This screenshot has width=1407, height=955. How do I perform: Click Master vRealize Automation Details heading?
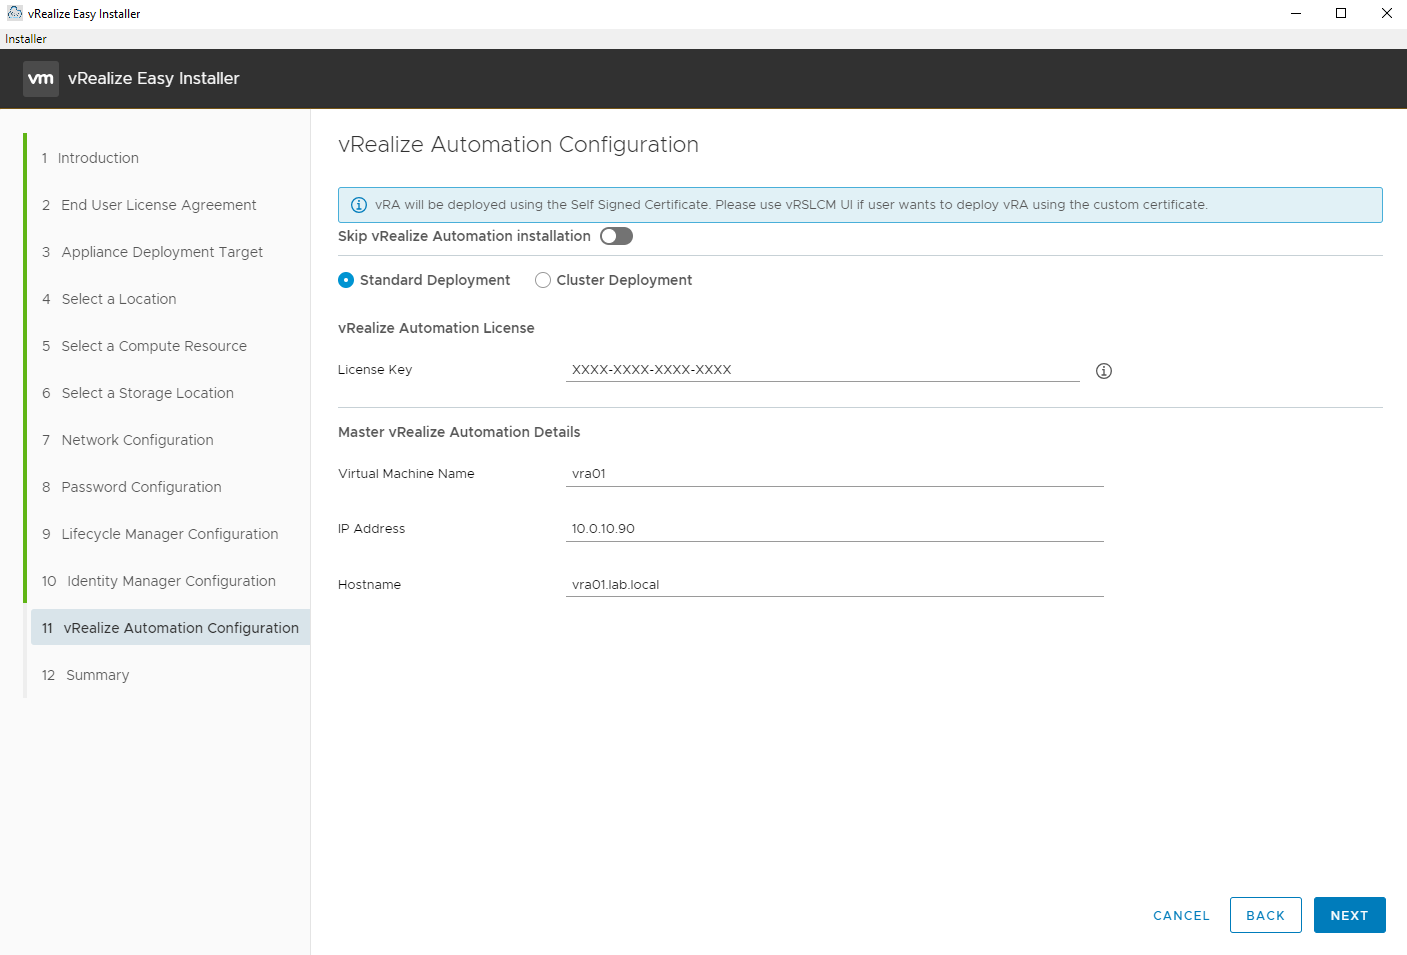tap(459, 432)
